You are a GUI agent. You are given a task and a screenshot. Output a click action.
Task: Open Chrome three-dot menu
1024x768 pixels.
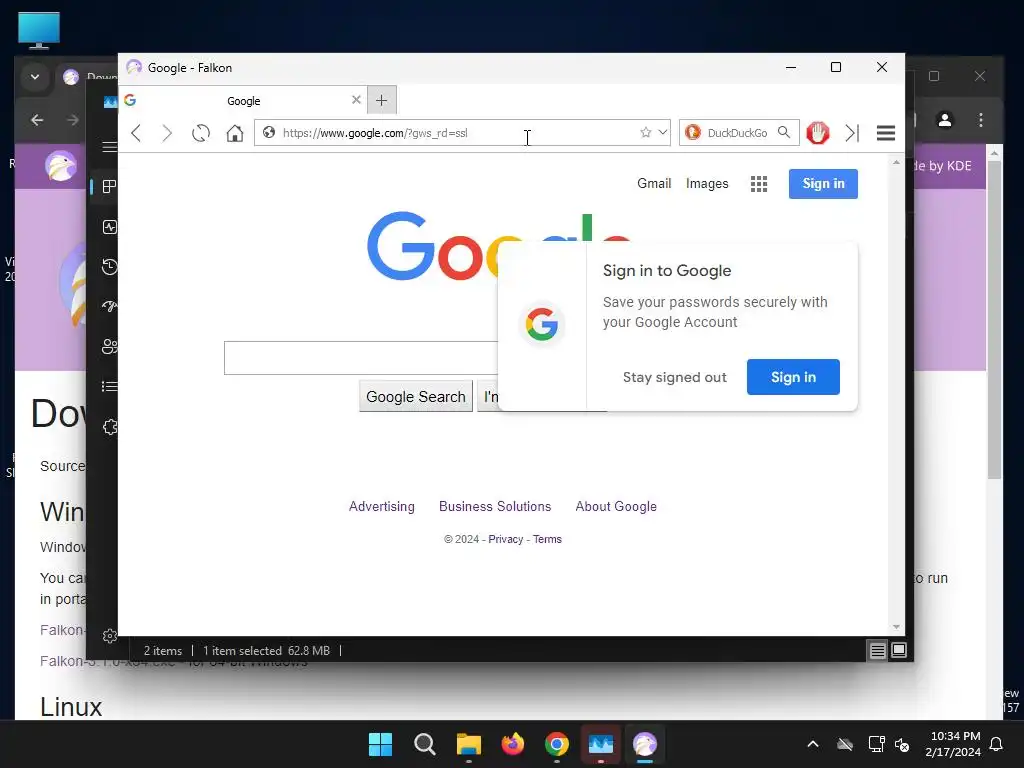[x=981, y=120]
